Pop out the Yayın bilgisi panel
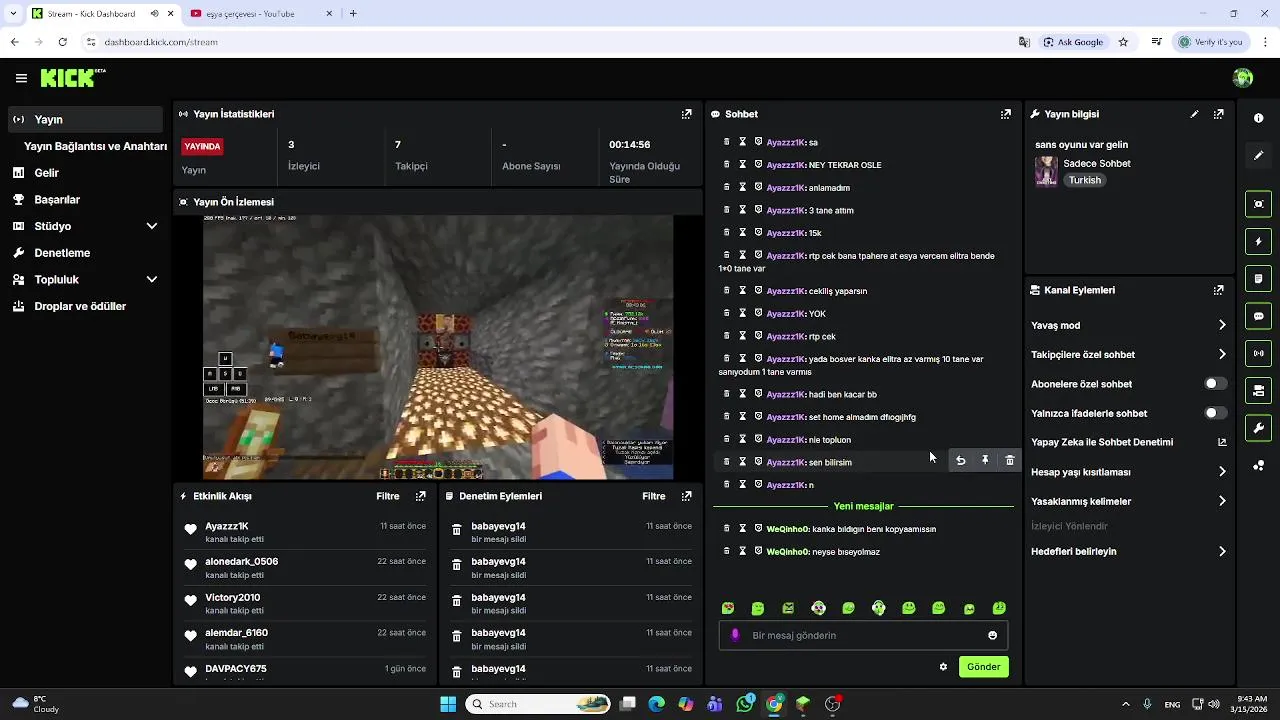This screenshot has width=1280, height=720. [x=1218, y=114]
